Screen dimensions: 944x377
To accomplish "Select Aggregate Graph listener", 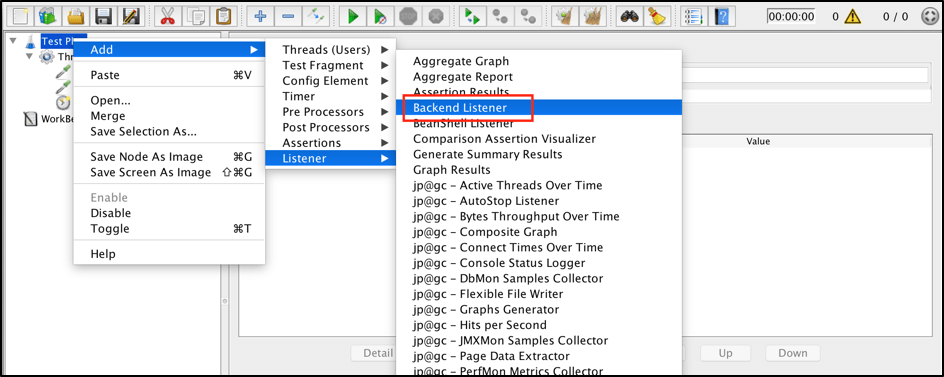I will 539,61.
